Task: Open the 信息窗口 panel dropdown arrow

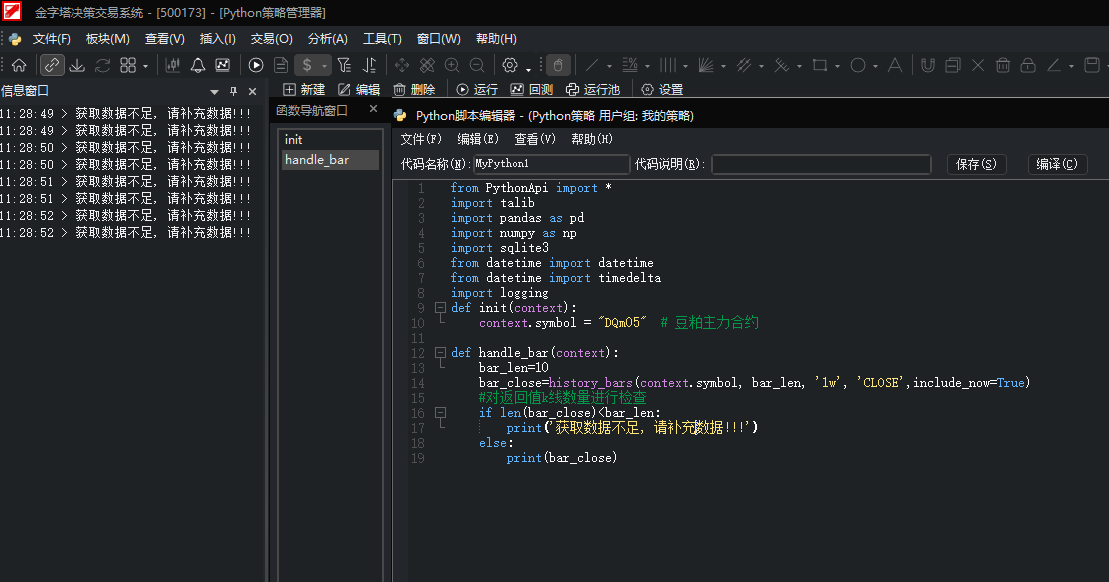Action: 214,92
